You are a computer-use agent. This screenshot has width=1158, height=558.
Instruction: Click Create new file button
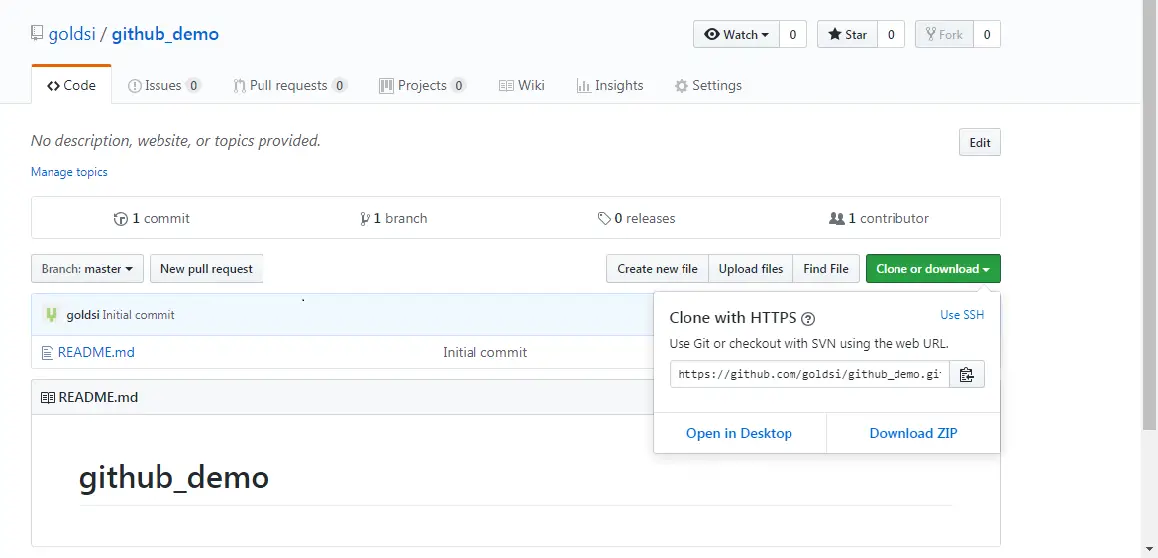tap(657, 269)
